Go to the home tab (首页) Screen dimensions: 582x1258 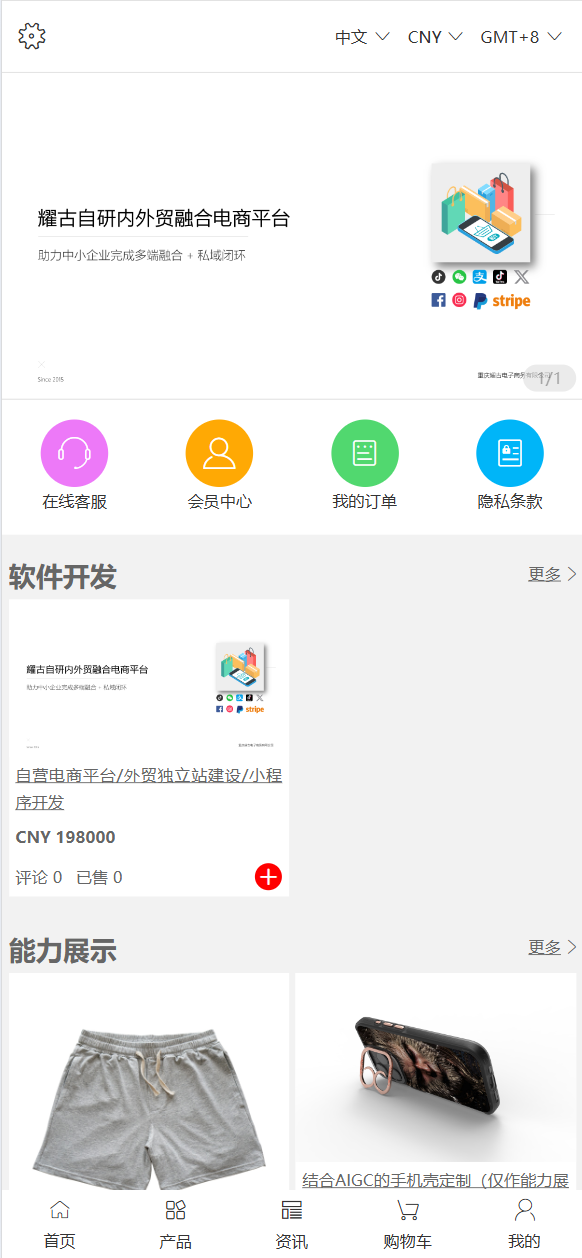[x=59, y=1225]
